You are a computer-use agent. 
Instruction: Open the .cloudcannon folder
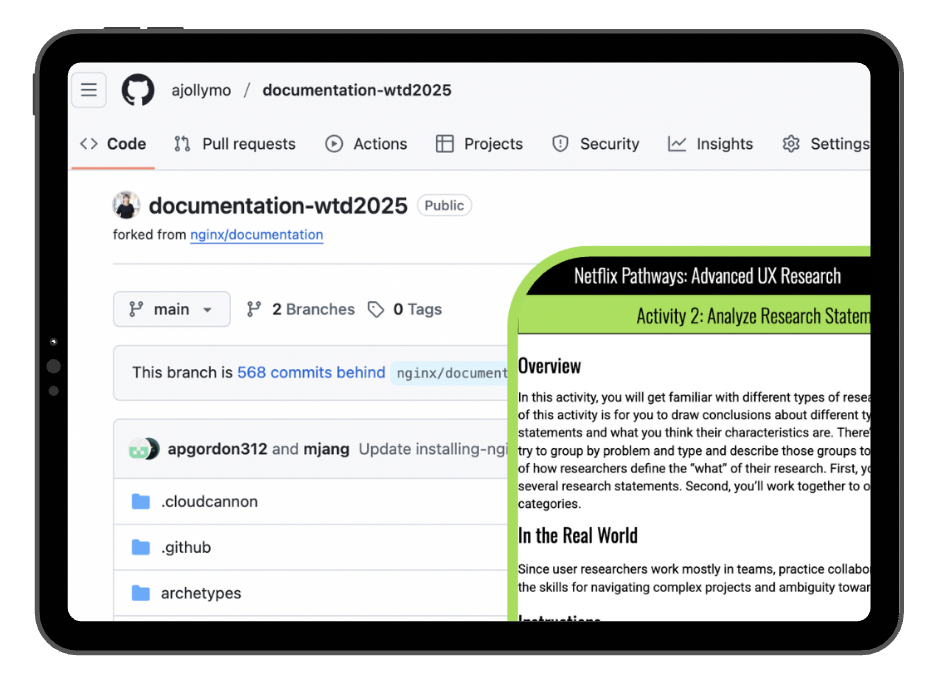tap(209, 502)
